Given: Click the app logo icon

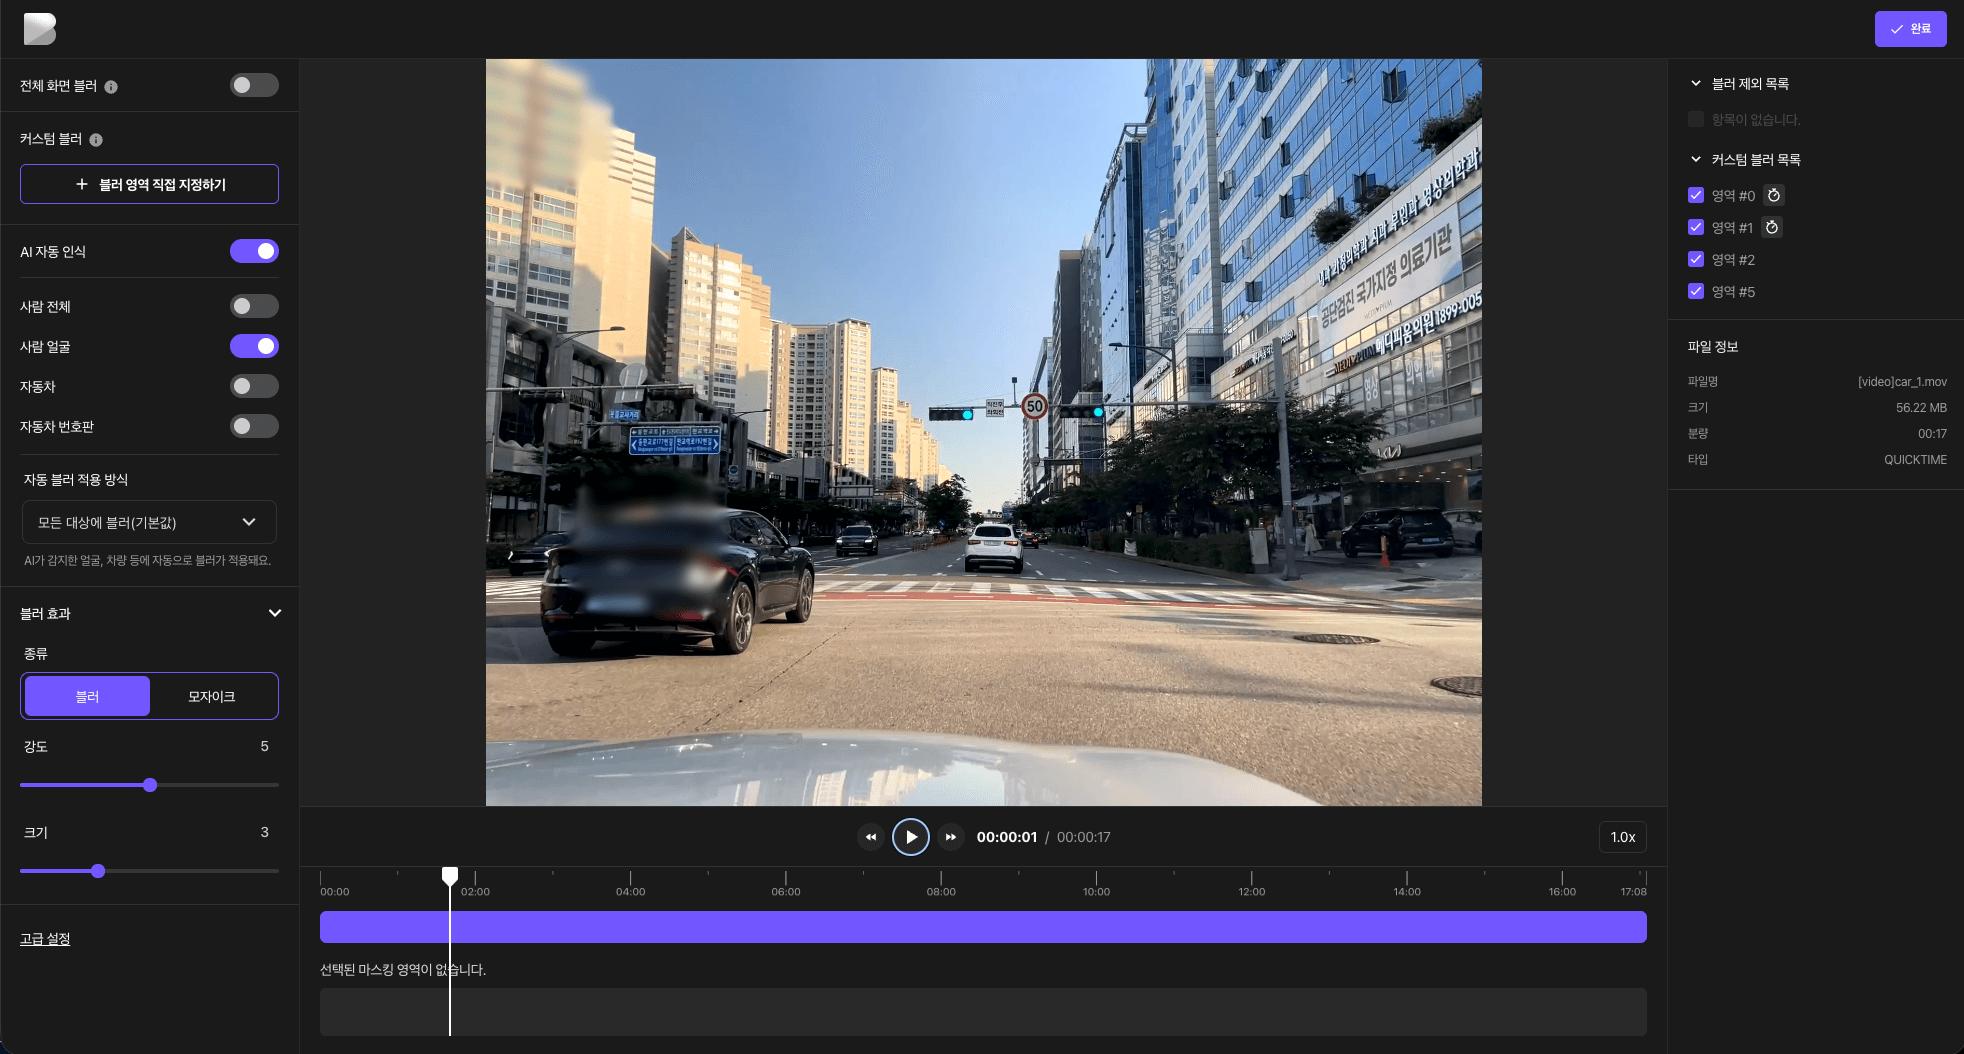Looking at the screenshot, I should click(40, 29).
